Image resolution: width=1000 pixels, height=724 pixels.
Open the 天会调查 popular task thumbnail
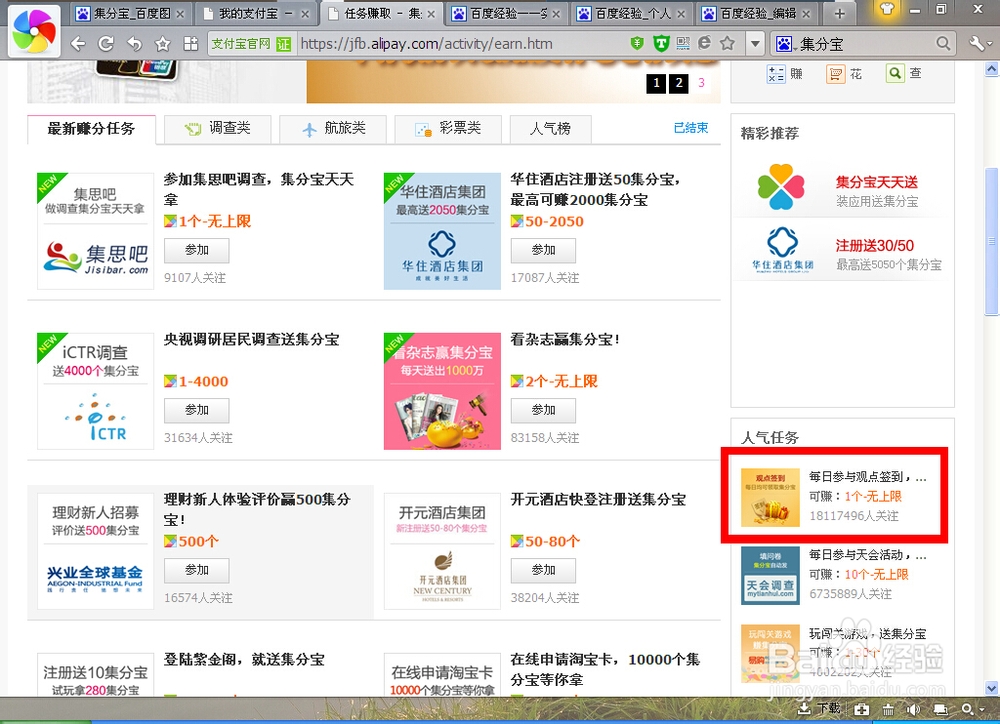click(x=770, y=575)
